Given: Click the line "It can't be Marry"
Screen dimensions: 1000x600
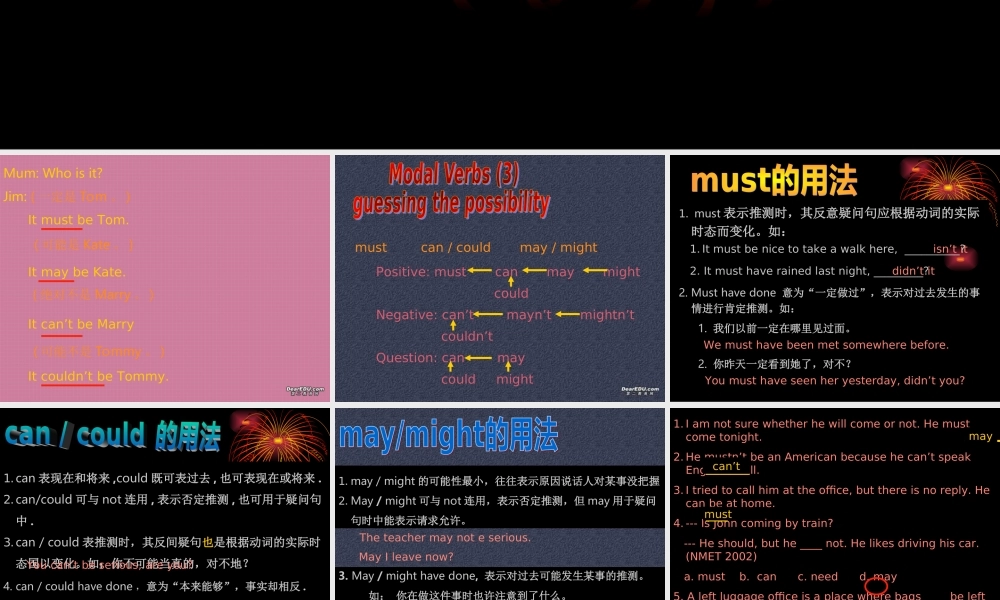Looking at the screenshot, I should click(80, 325).
